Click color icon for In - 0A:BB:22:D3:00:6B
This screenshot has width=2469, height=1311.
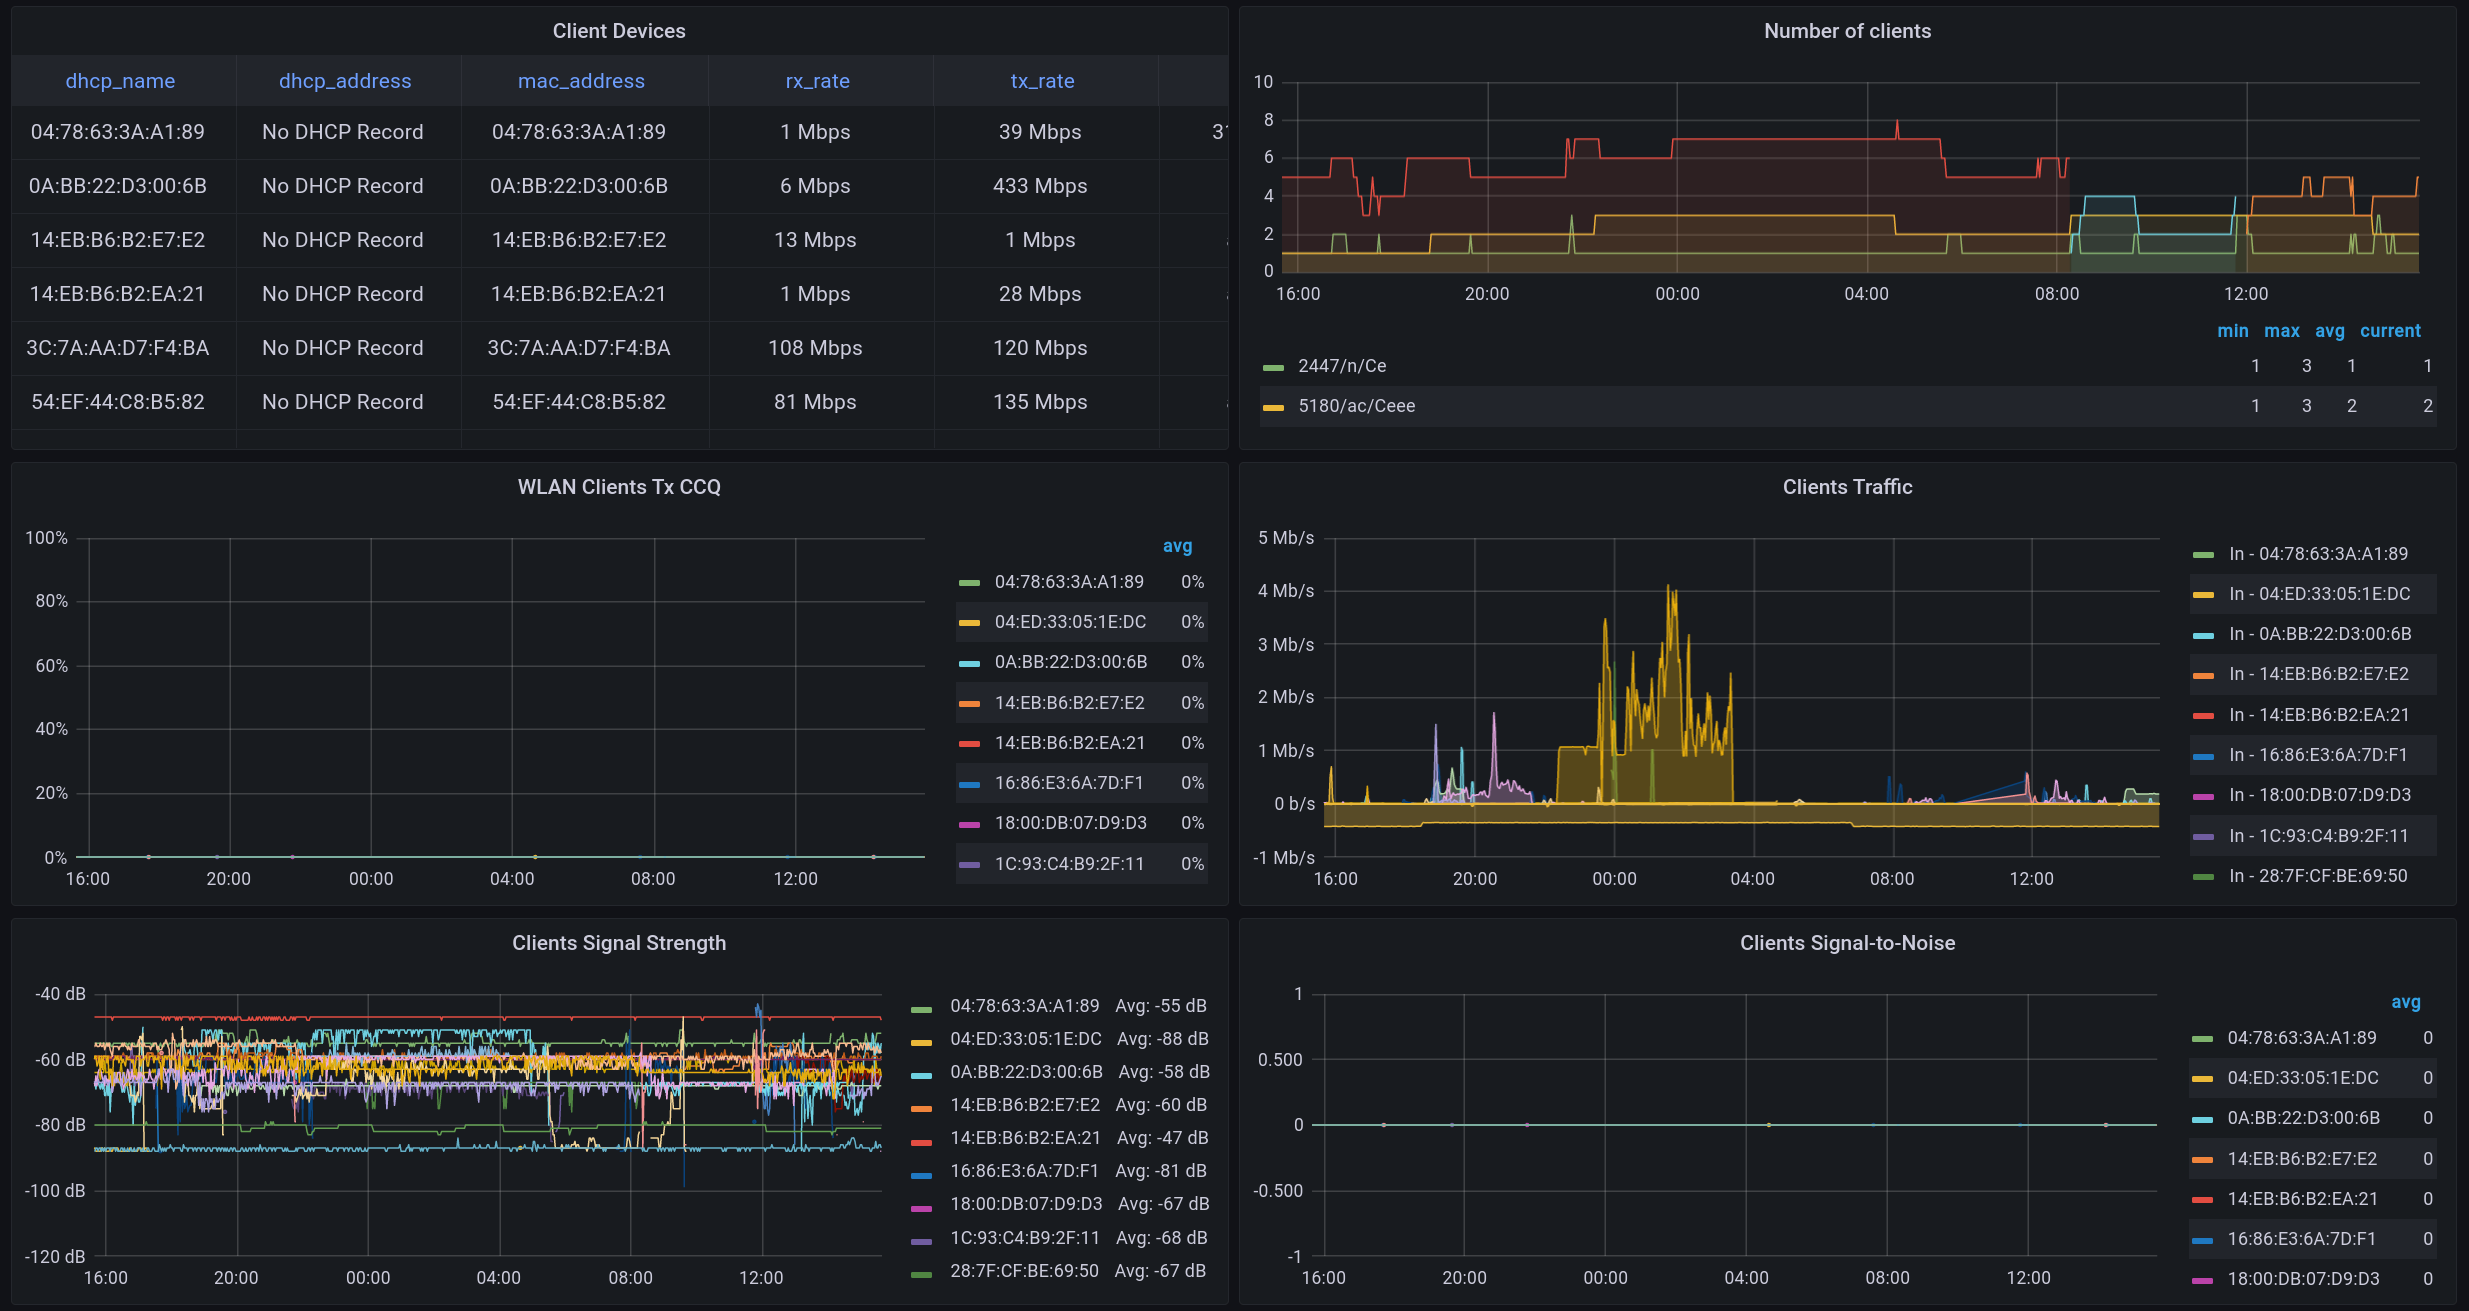pyautogui.click(x=2203, y=635)
